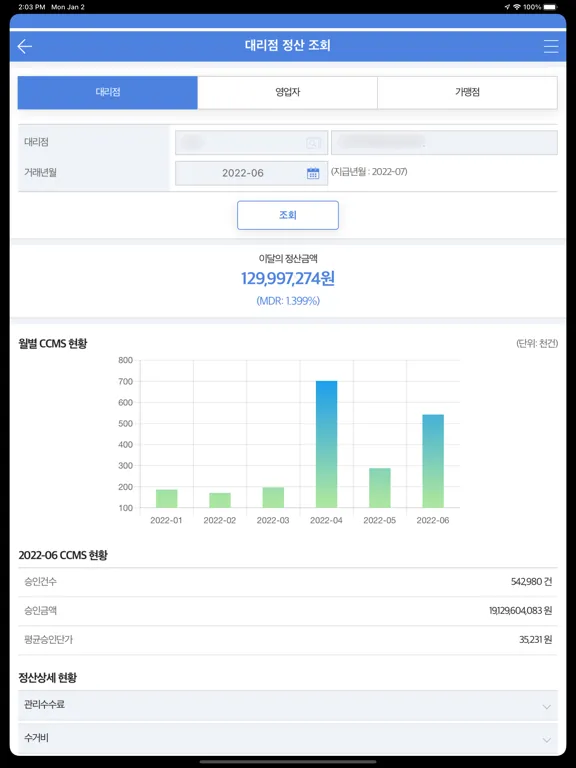Tap the 2022-05 bar in chart

380,488
